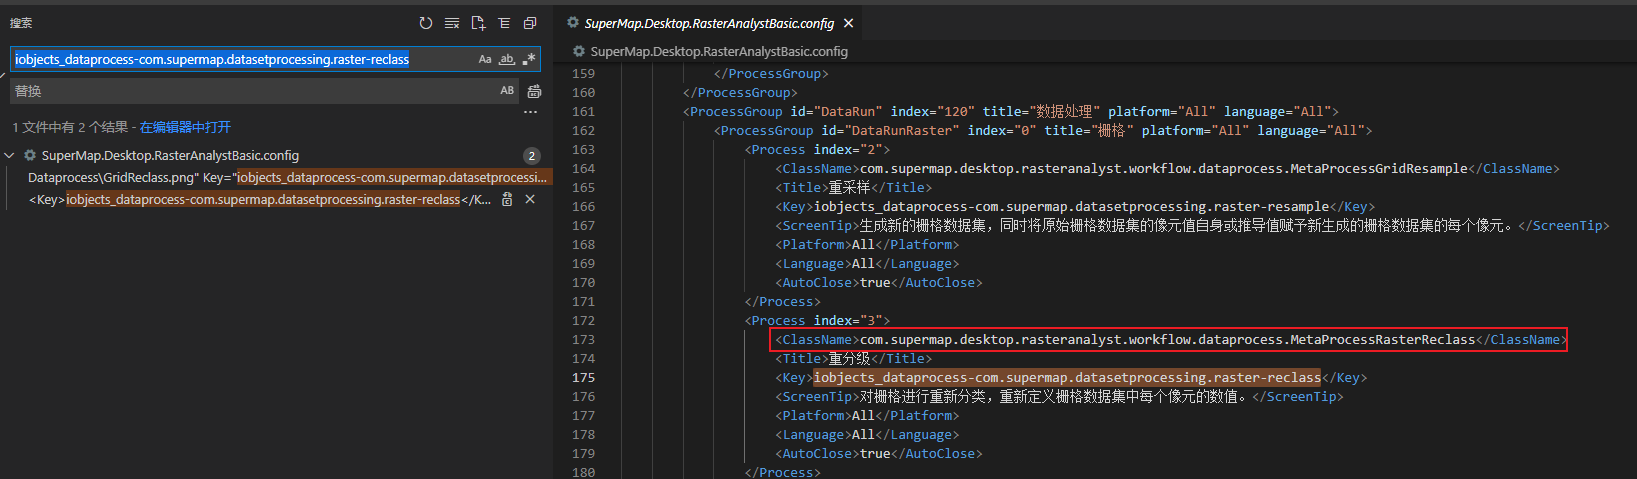
Task: Click ProcessGroup id="DataRun" line
Action: click(x=1011, y=111)
